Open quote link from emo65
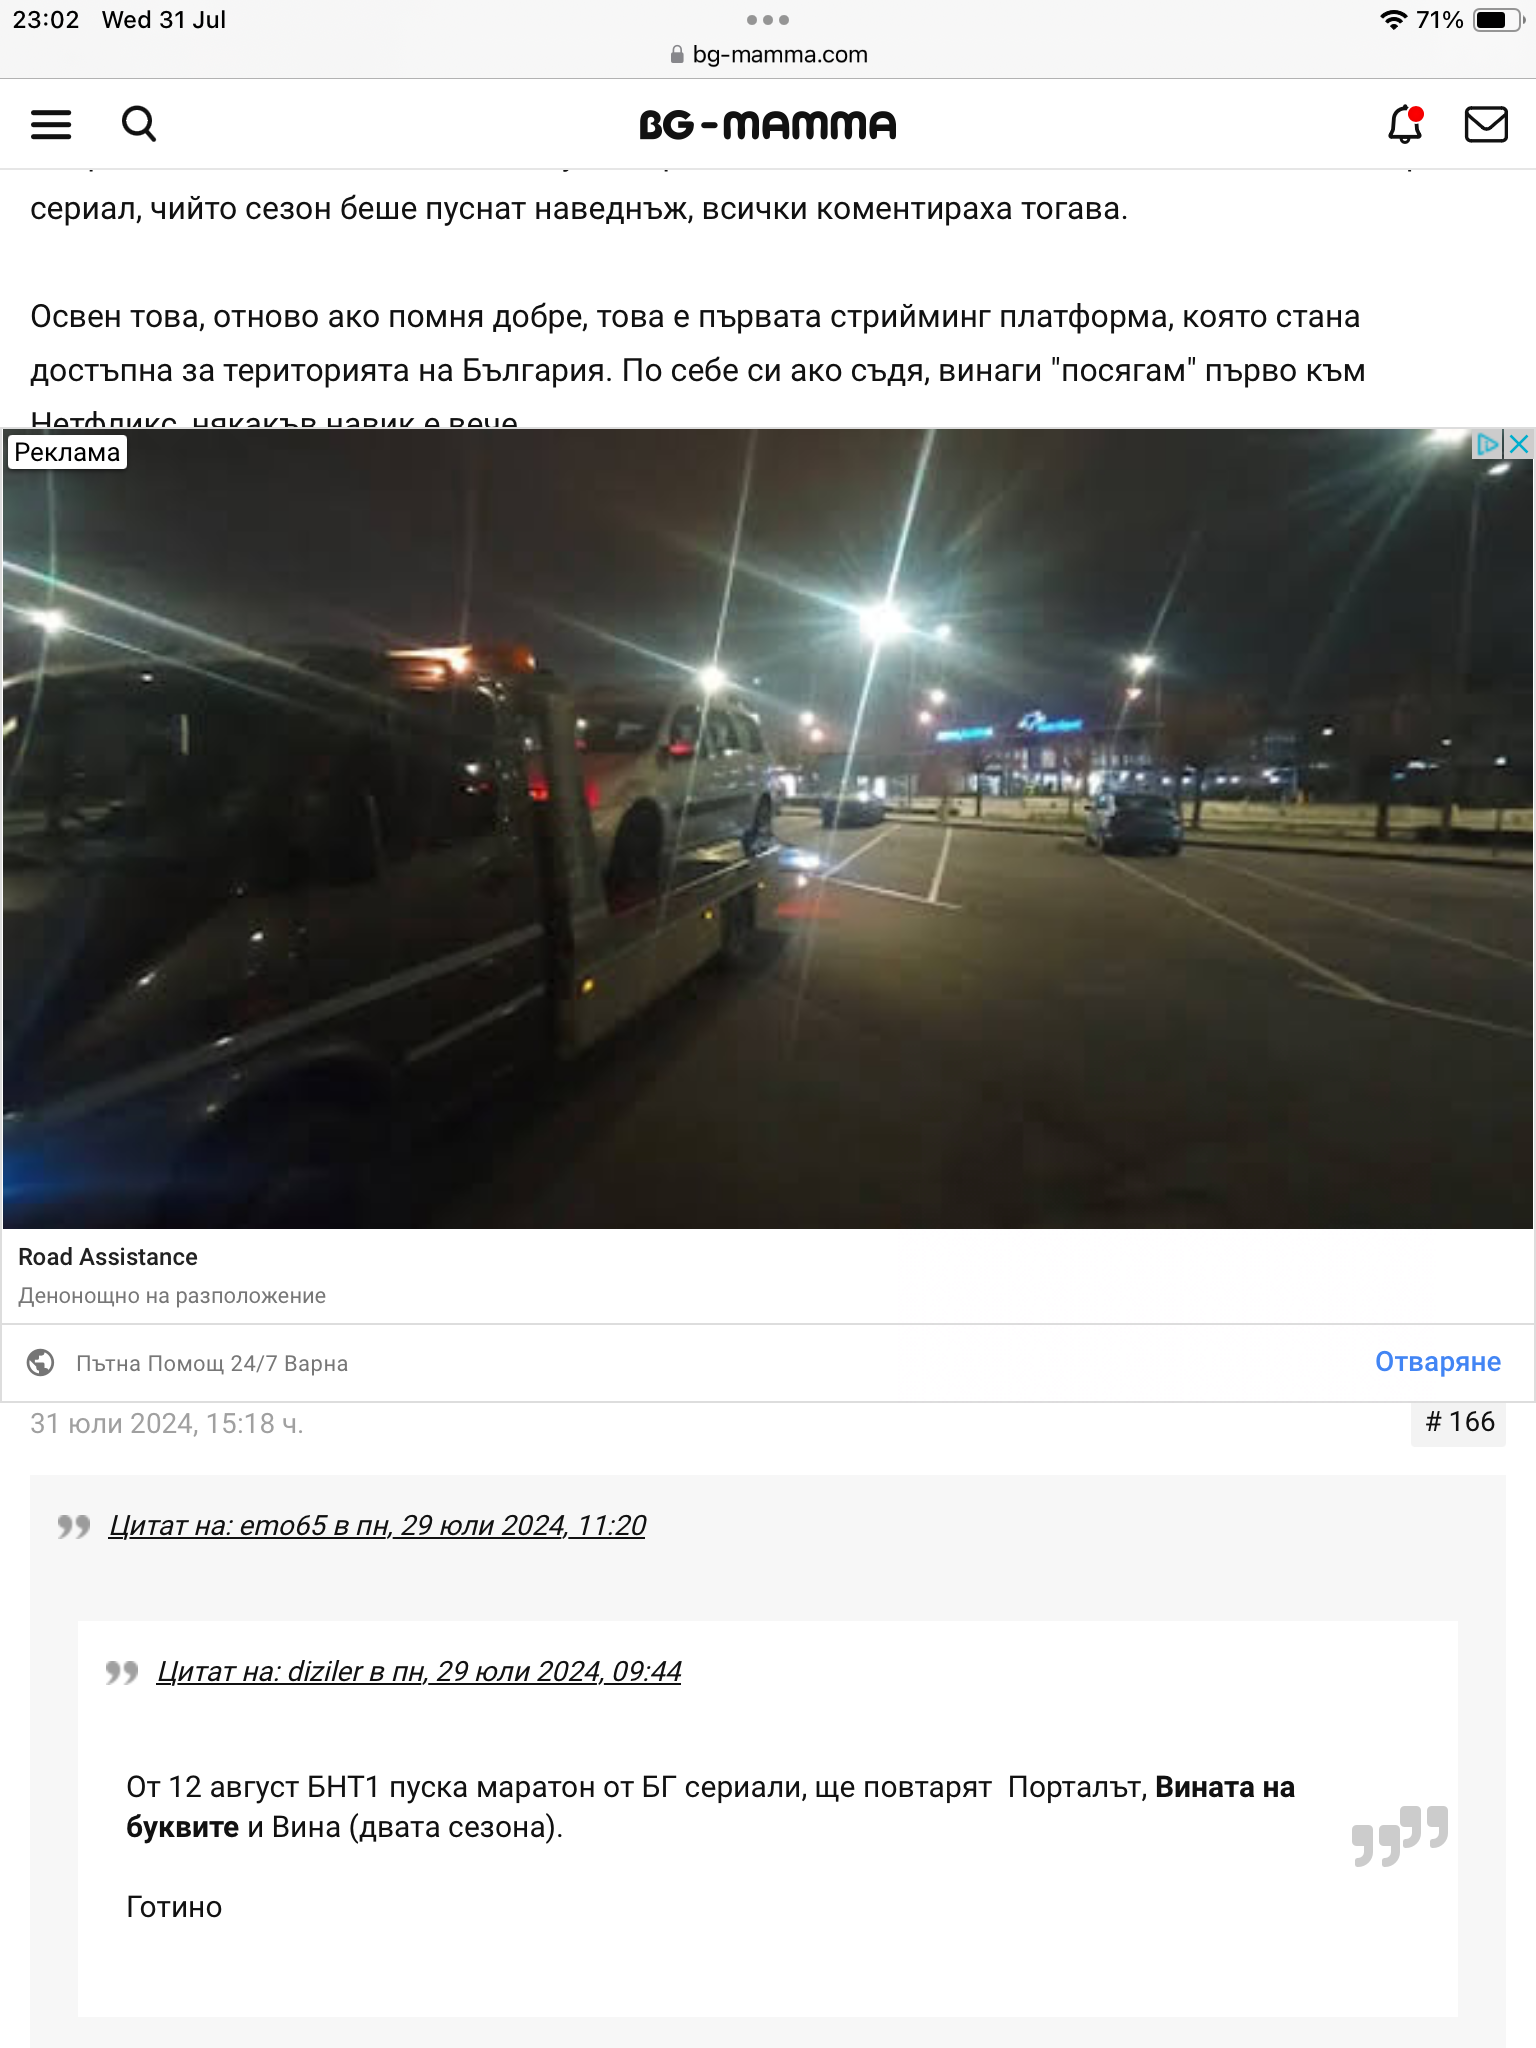The height and width of the screenshot is (2048, 1536). (377, 1526)
